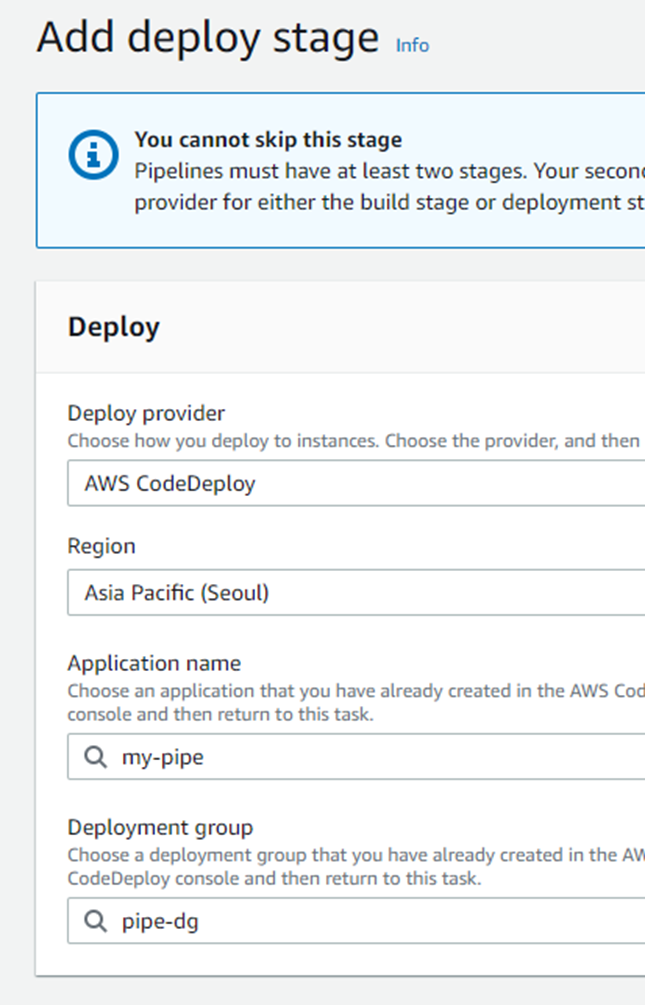Select the 'Deployment group' label

point(160,827)
